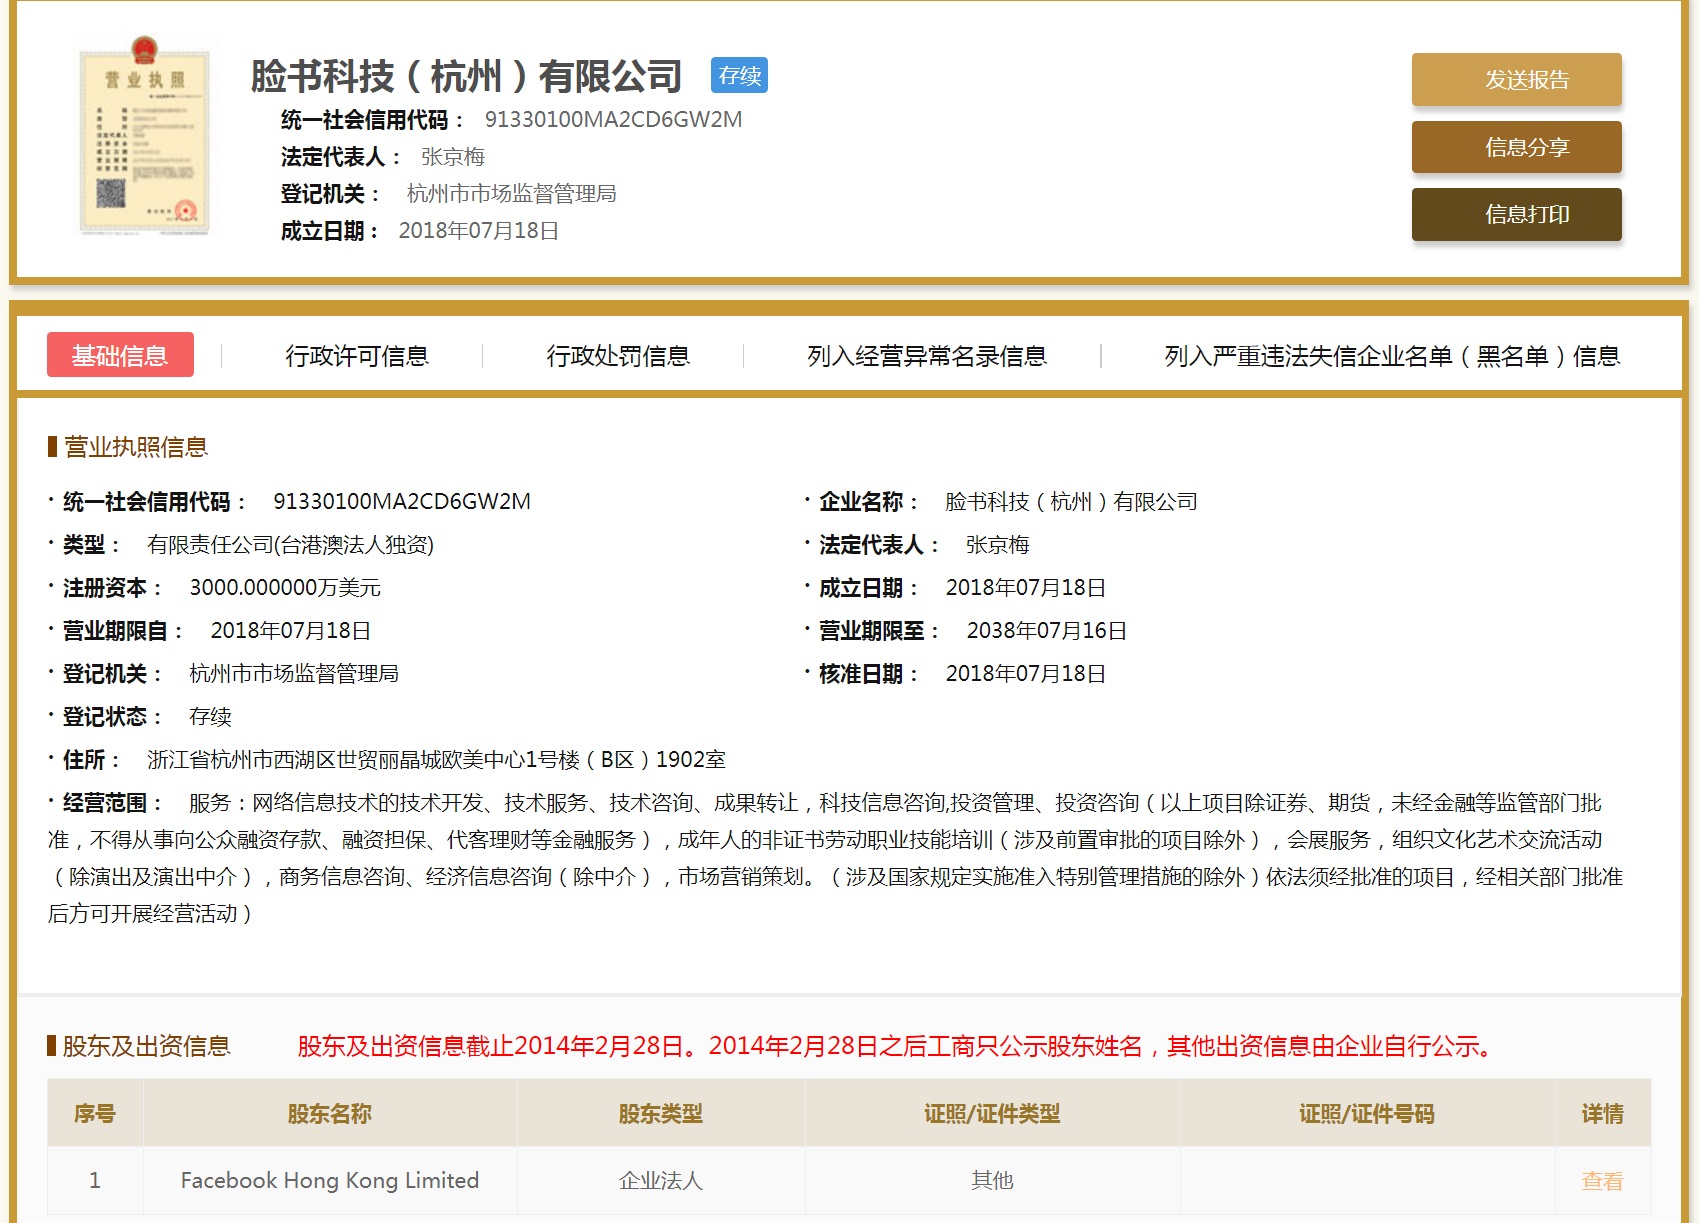Click the 股东及出资信息 section heading
1699x1223 pixels.
click(146, 1046)
